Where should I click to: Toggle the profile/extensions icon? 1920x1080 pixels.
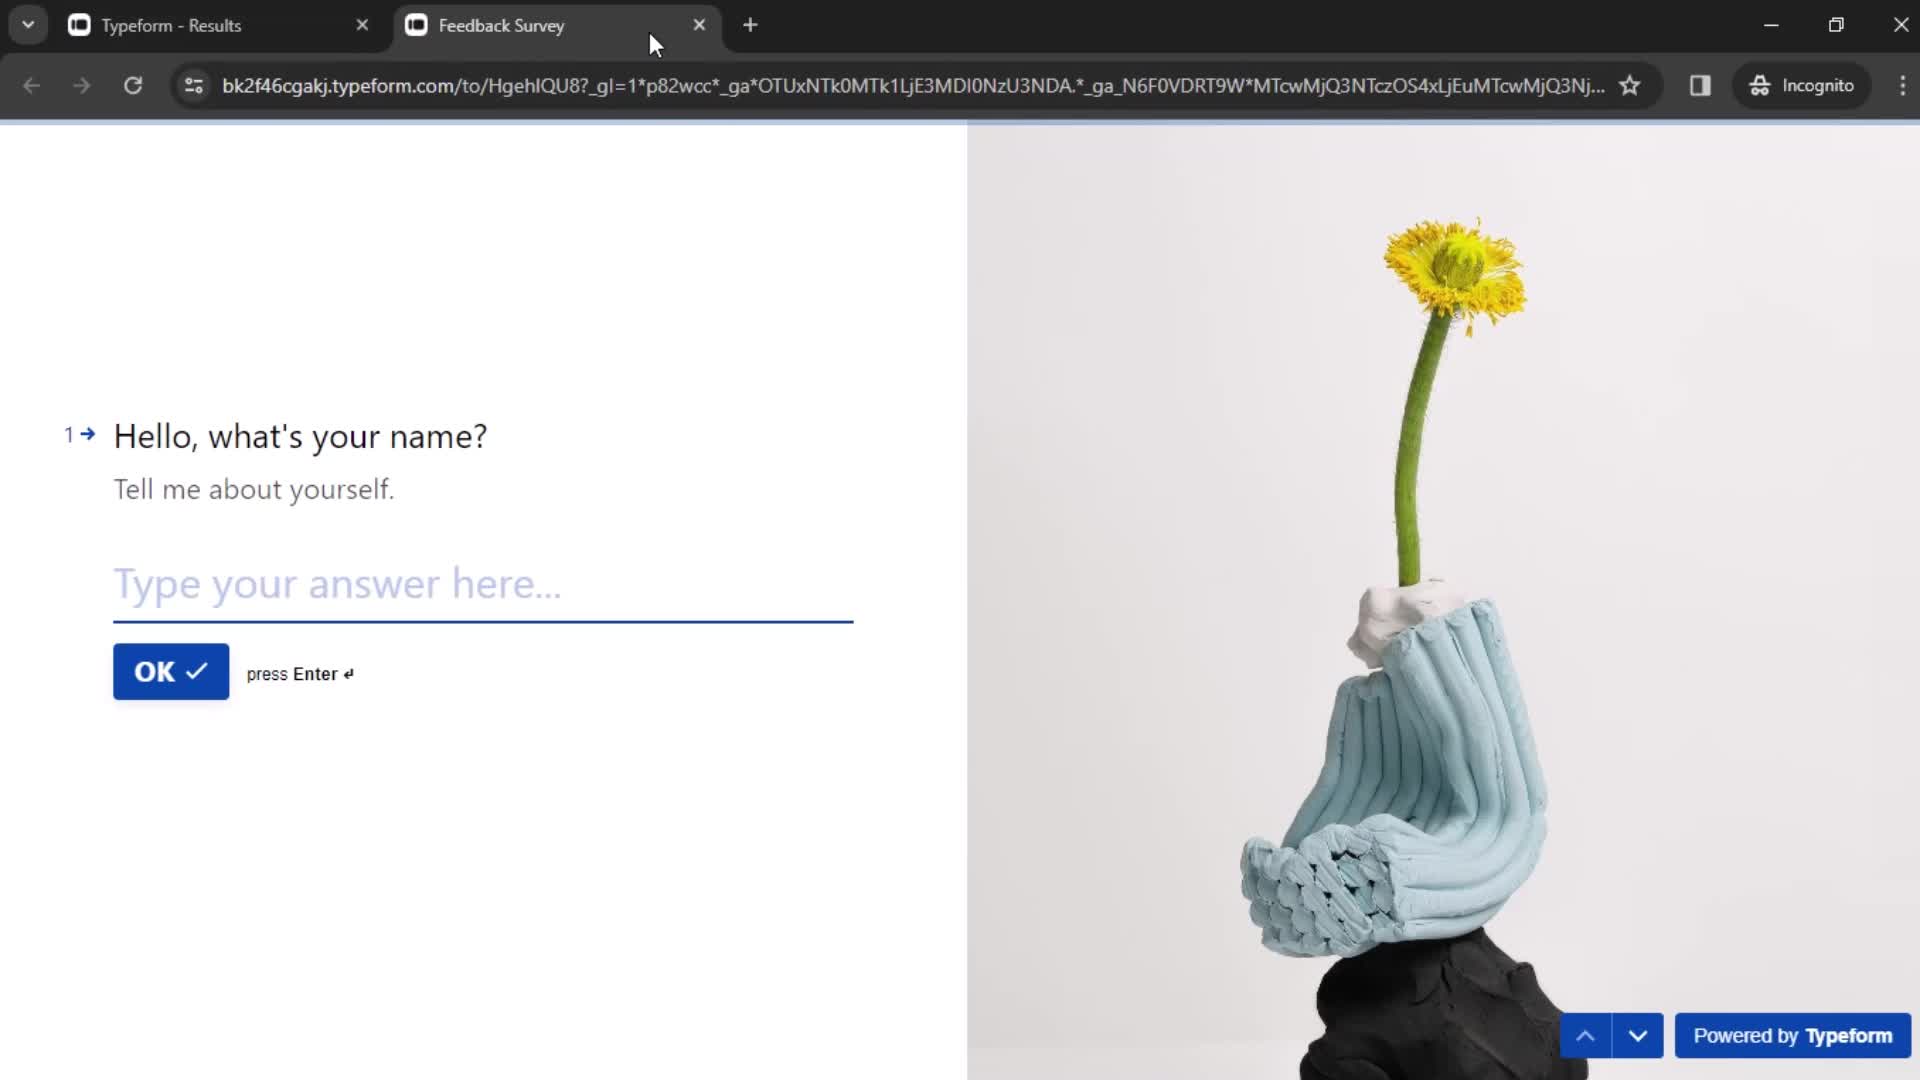1700,84
